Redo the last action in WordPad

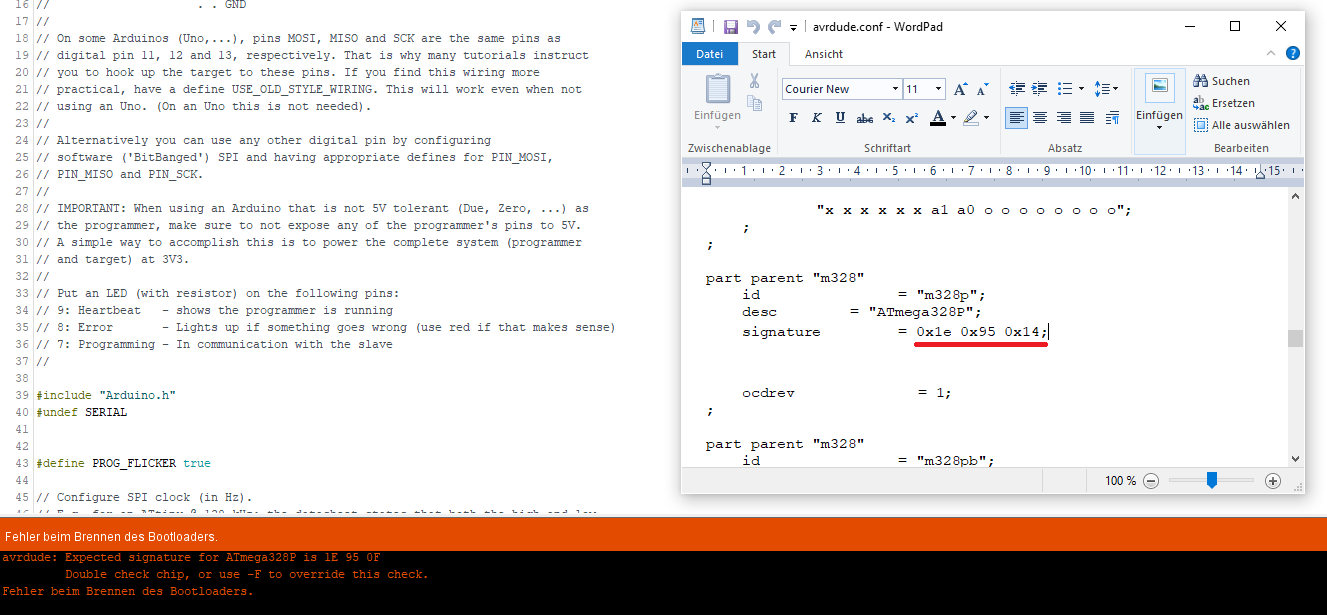(x=774, y=27)
